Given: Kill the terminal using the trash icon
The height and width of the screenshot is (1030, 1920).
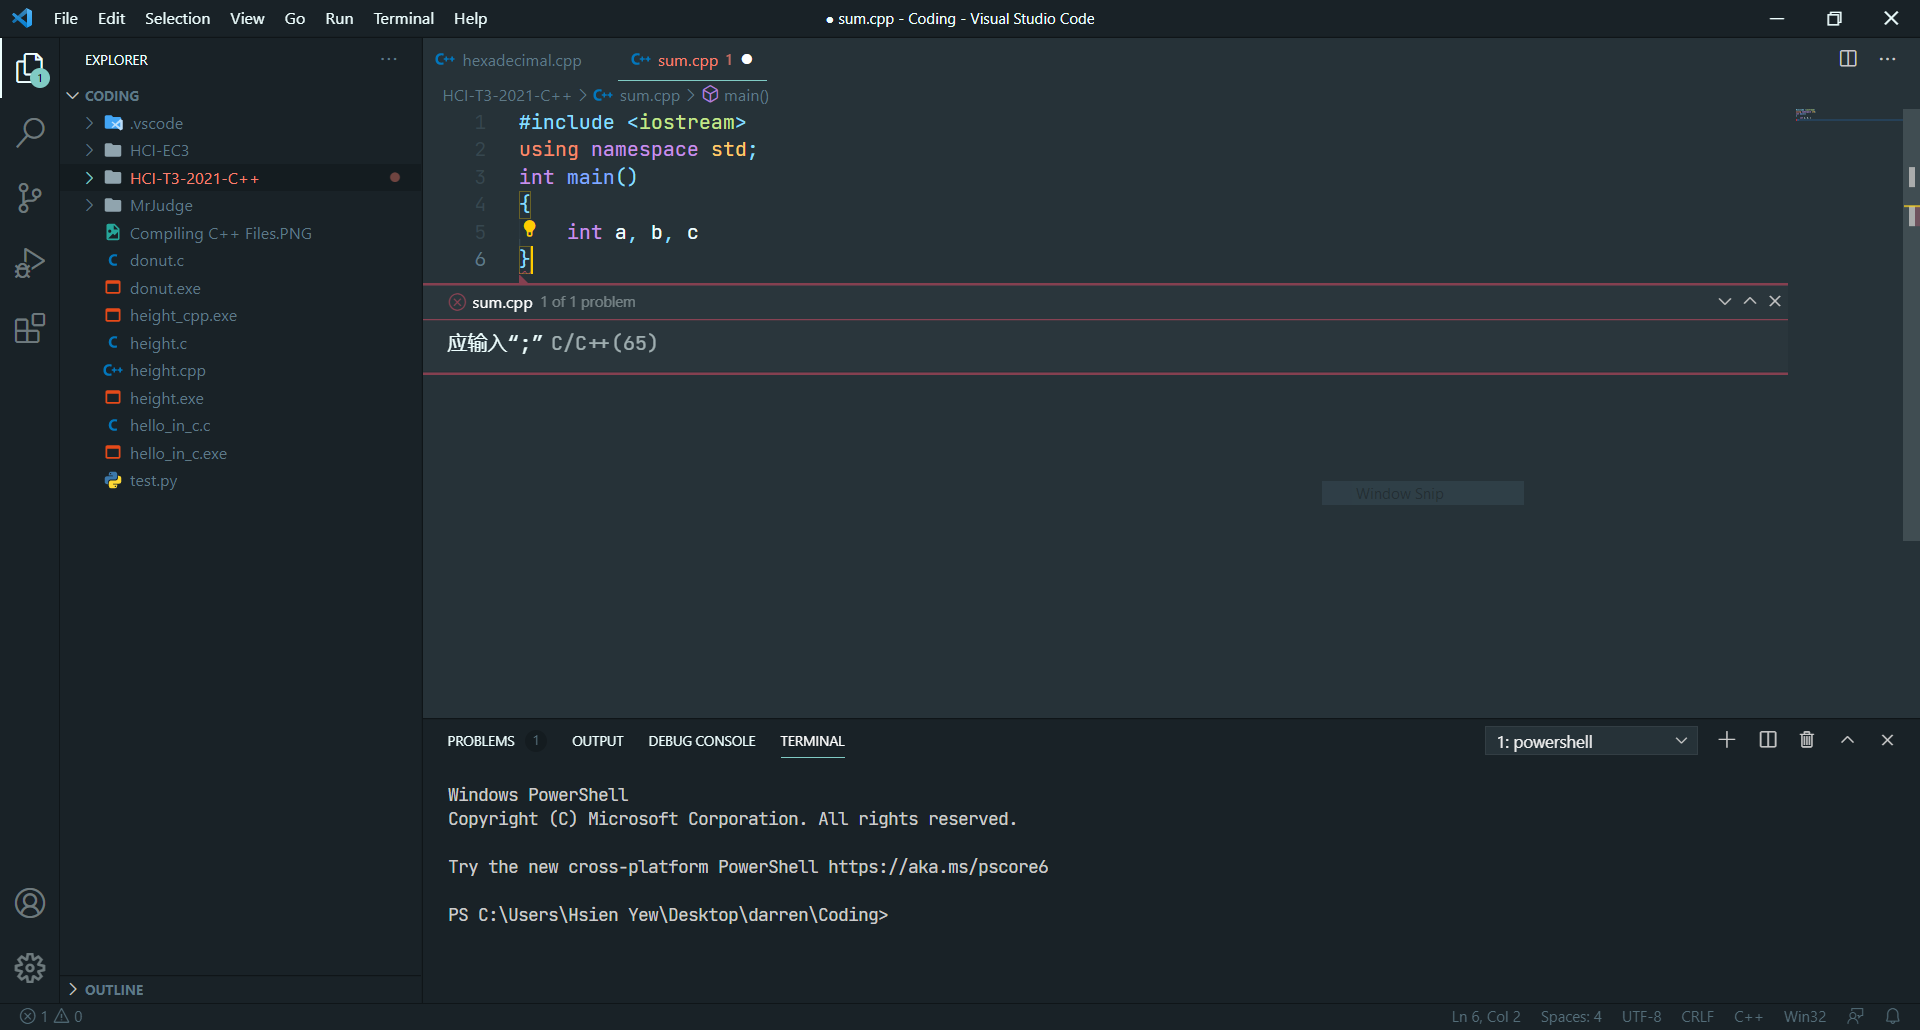Looking at the screenshot, I should (x=1806, y=740).
